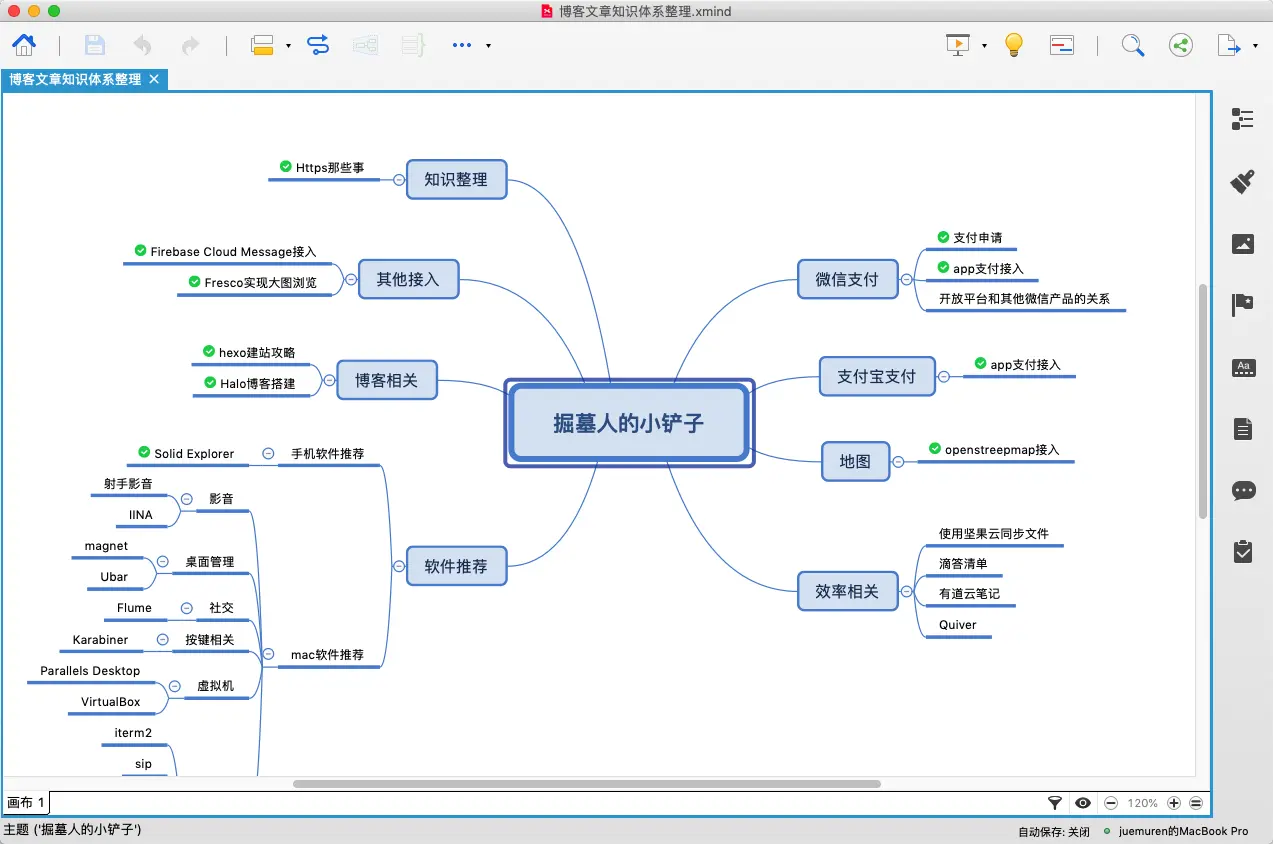Click the Save disk icon
Viewport: 1273px width, 844px height.
pos(94,45)
